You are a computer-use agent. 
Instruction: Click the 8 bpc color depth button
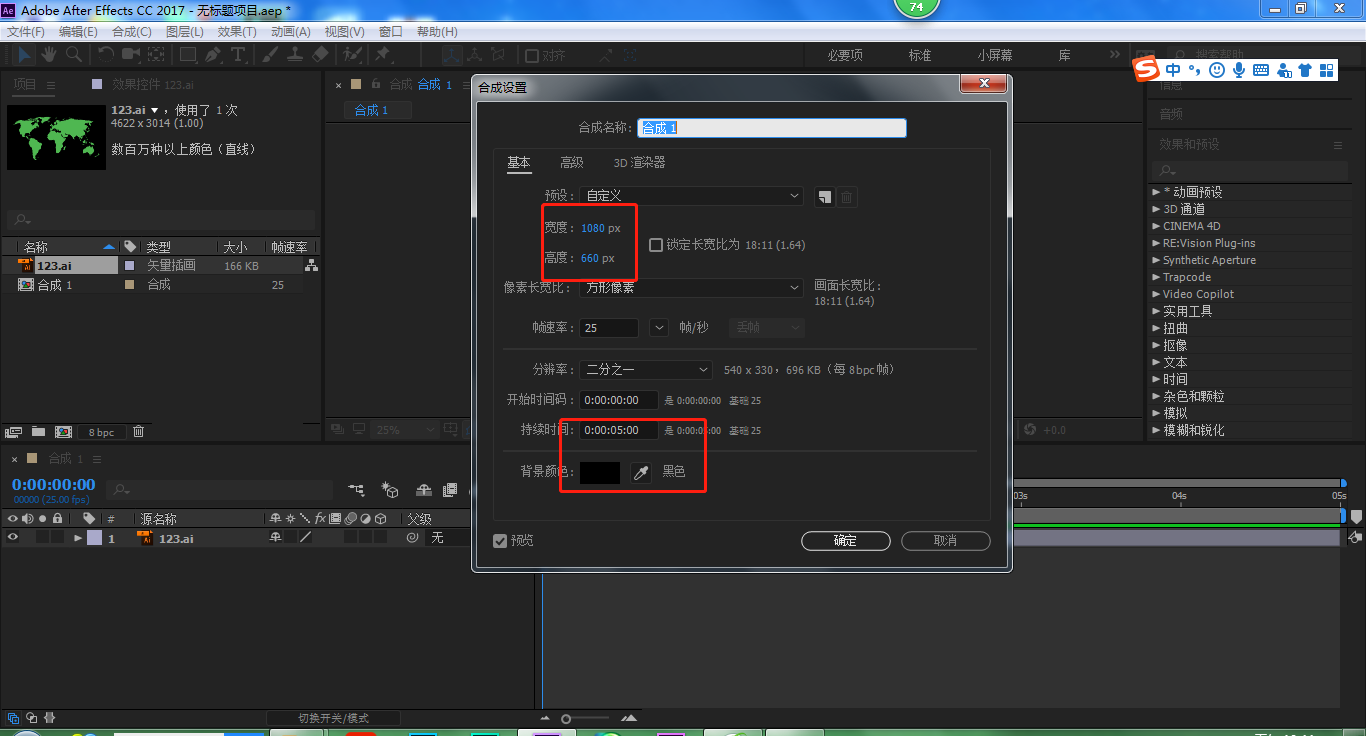tap(101, 432)
